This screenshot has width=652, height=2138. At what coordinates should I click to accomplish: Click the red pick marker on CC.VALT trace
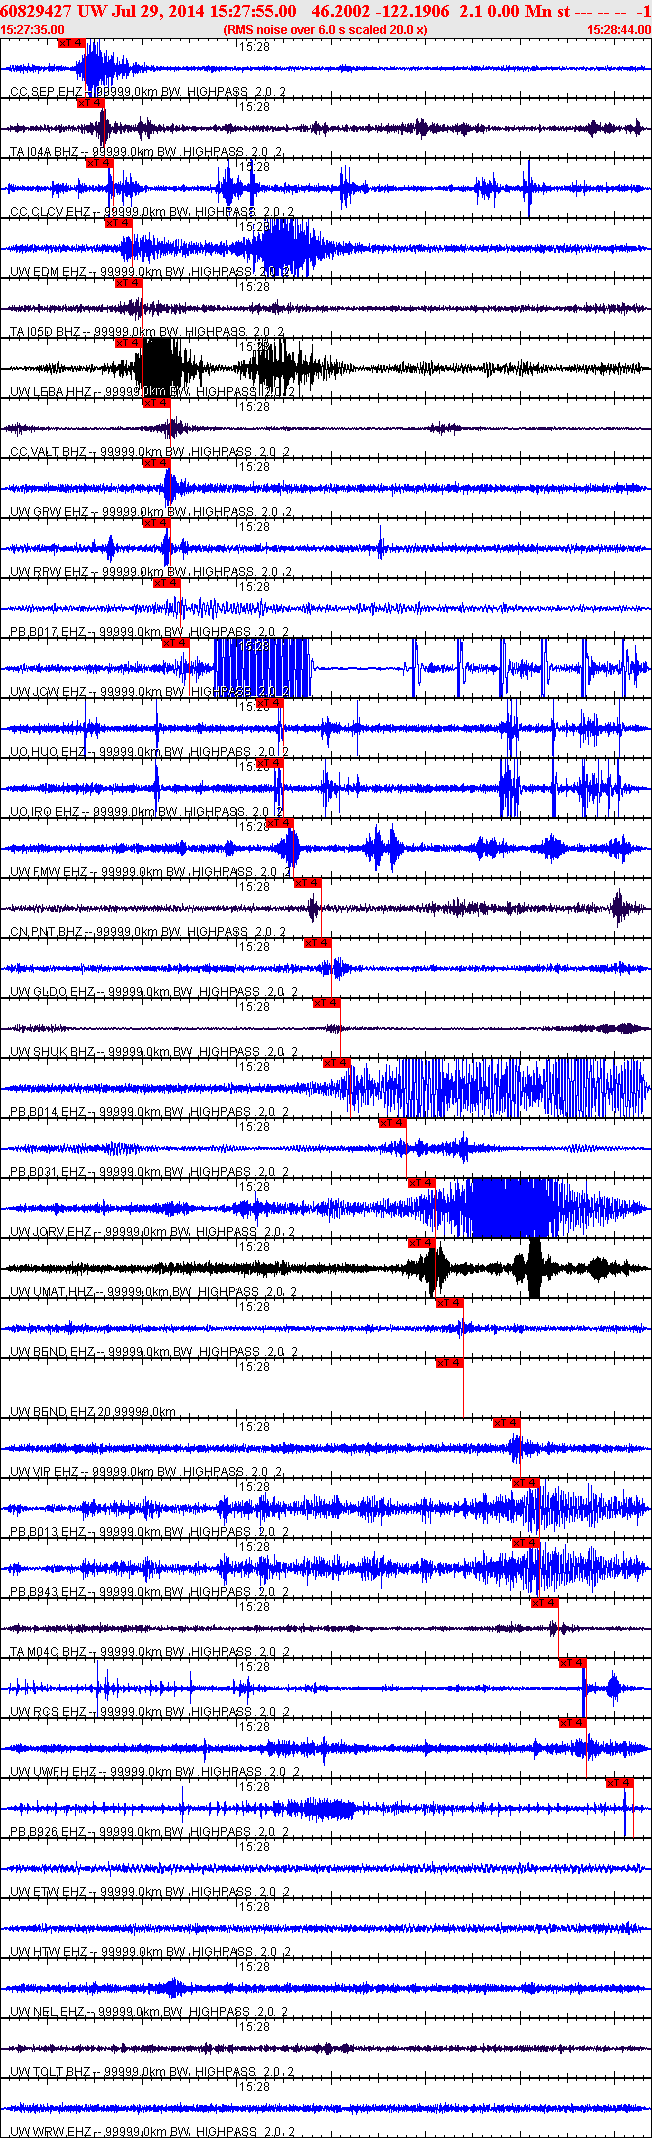pos(157,403)
